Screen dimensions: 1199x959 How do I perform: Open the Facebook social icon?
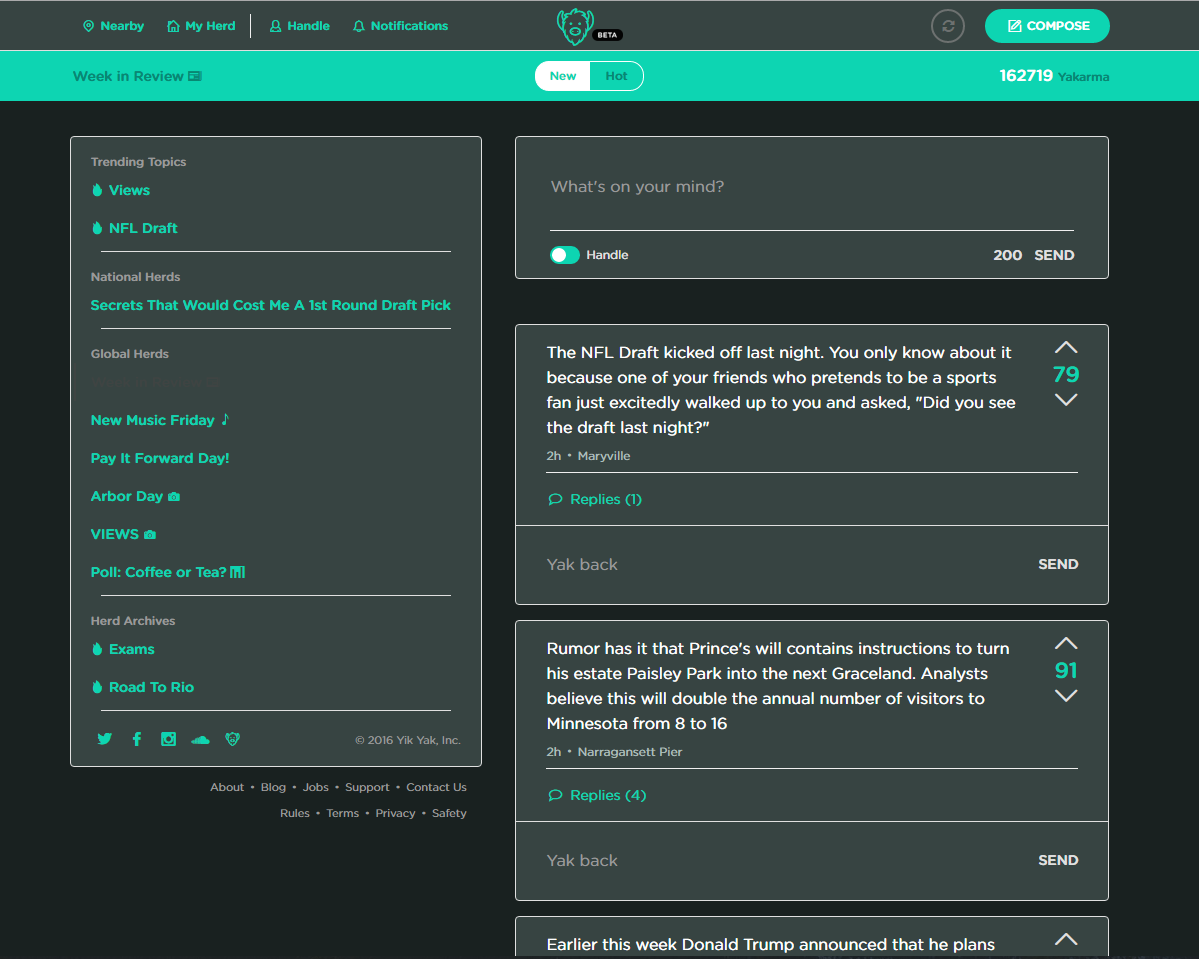[137, 739]
